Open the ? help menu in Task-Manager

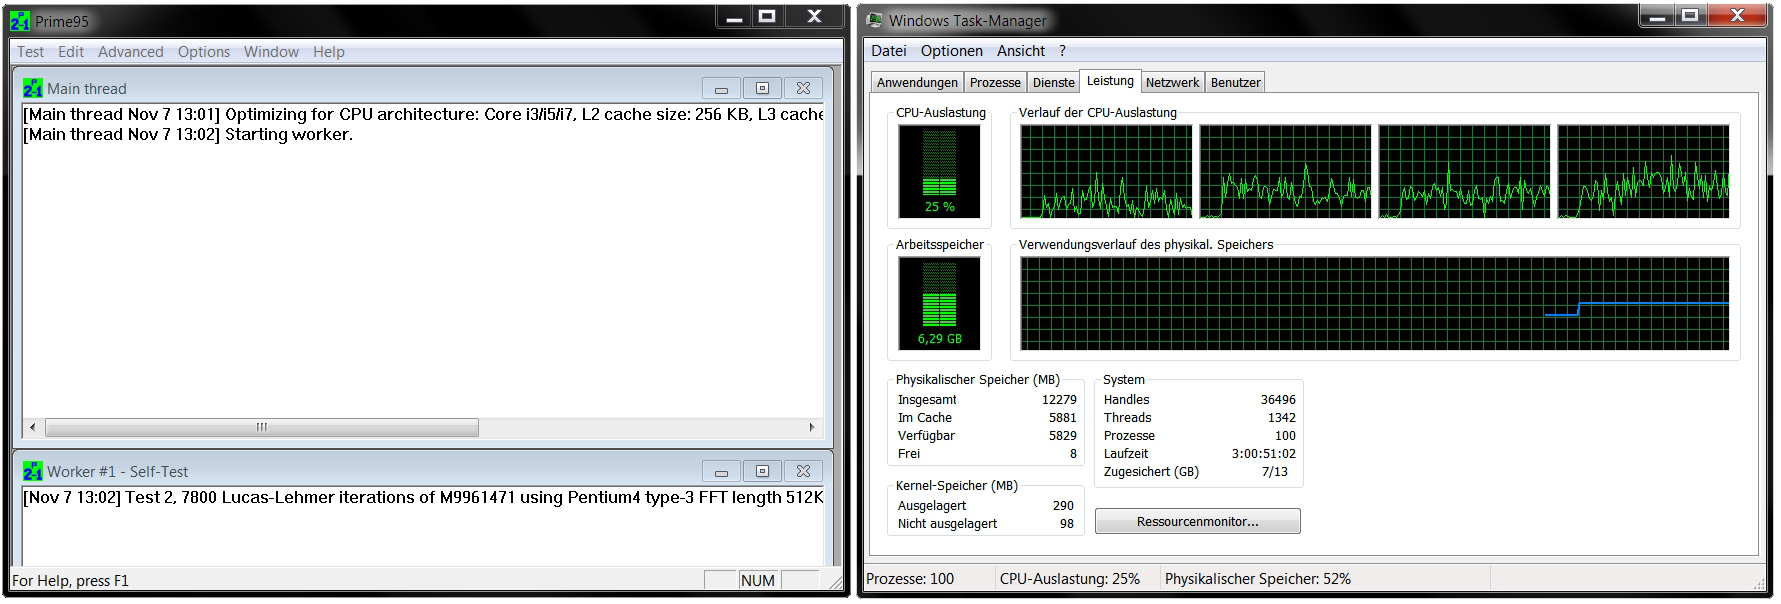coord(1062,51)
